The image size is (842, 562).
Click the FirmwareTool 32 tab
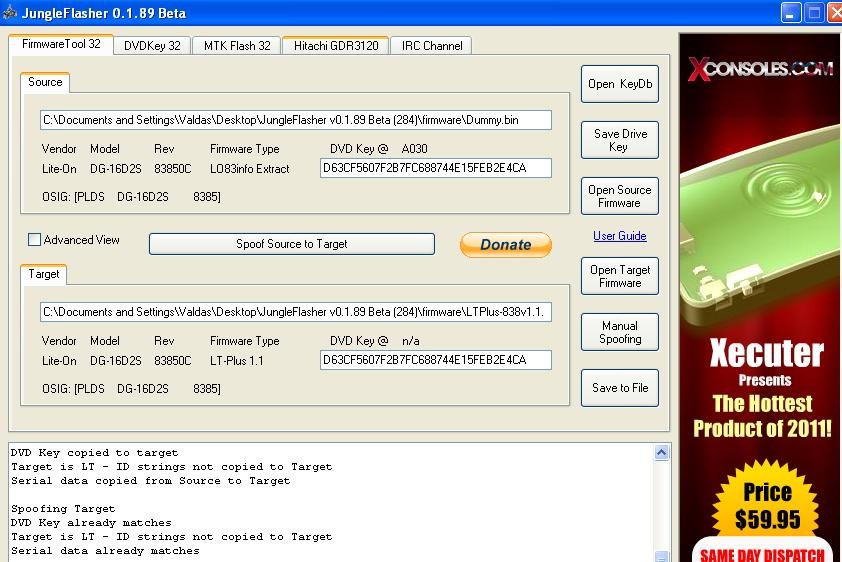click(61, 44)
